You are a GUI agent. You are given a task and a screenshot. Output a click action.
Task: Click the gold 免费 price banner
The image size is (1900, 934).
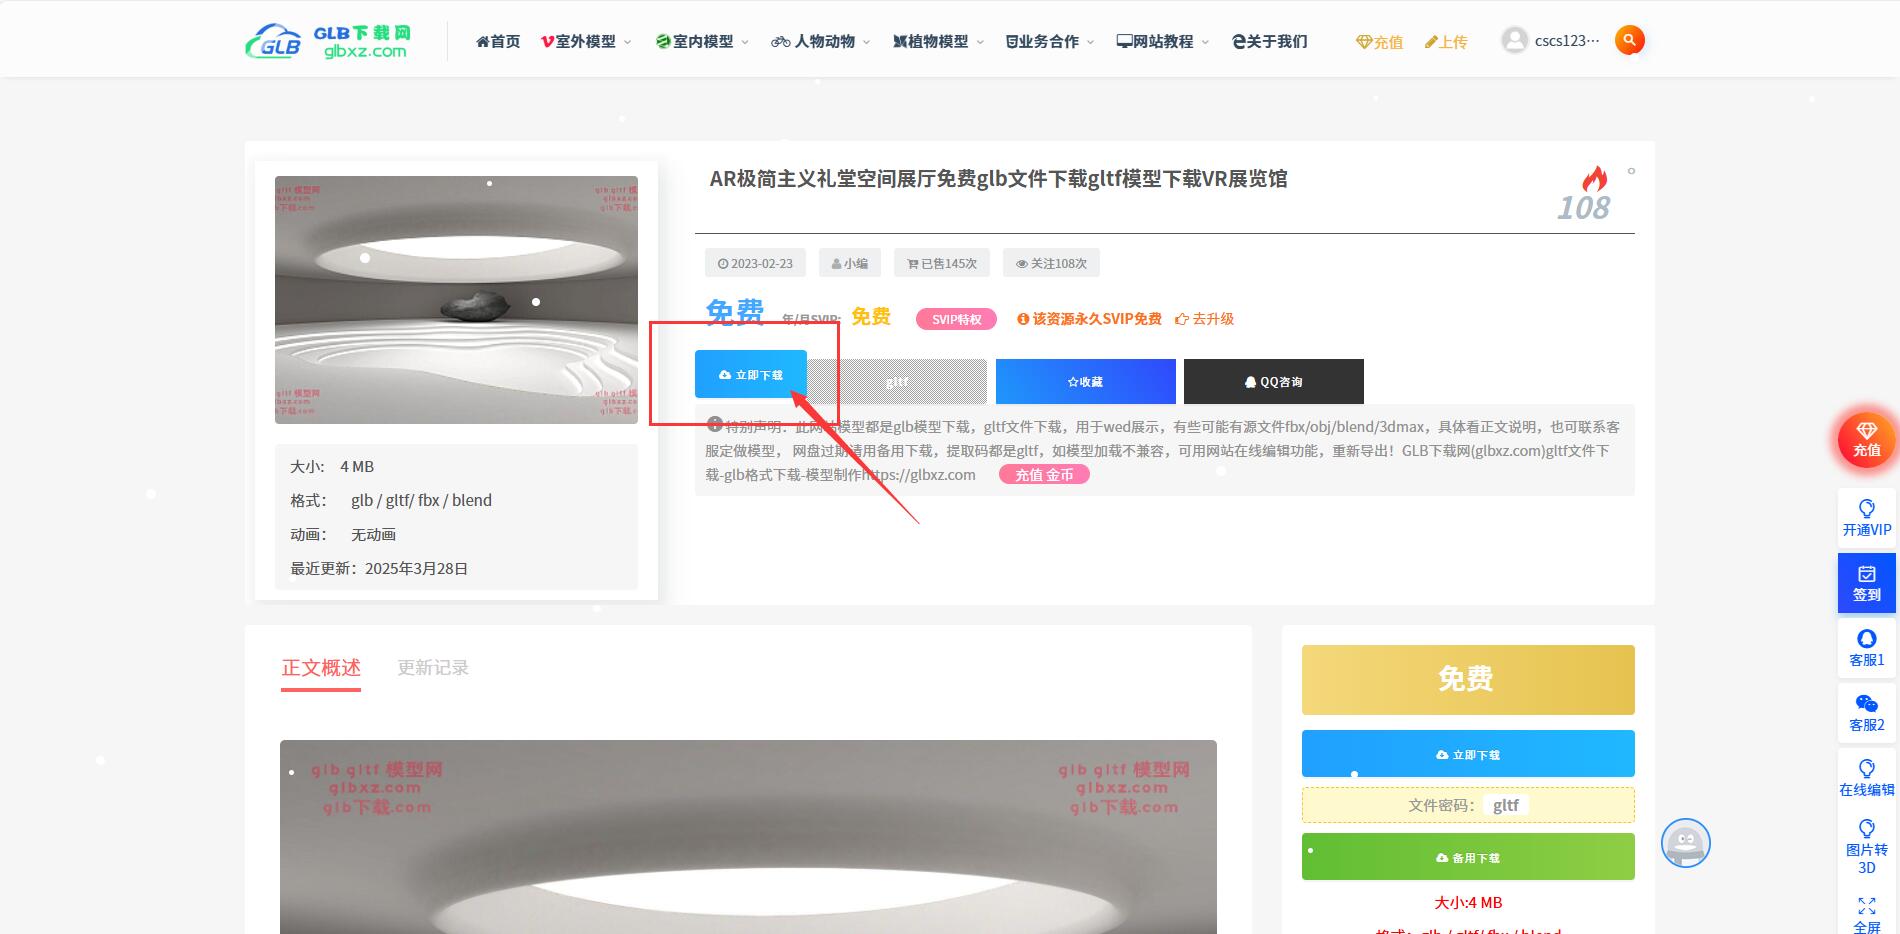point(1468,680)
